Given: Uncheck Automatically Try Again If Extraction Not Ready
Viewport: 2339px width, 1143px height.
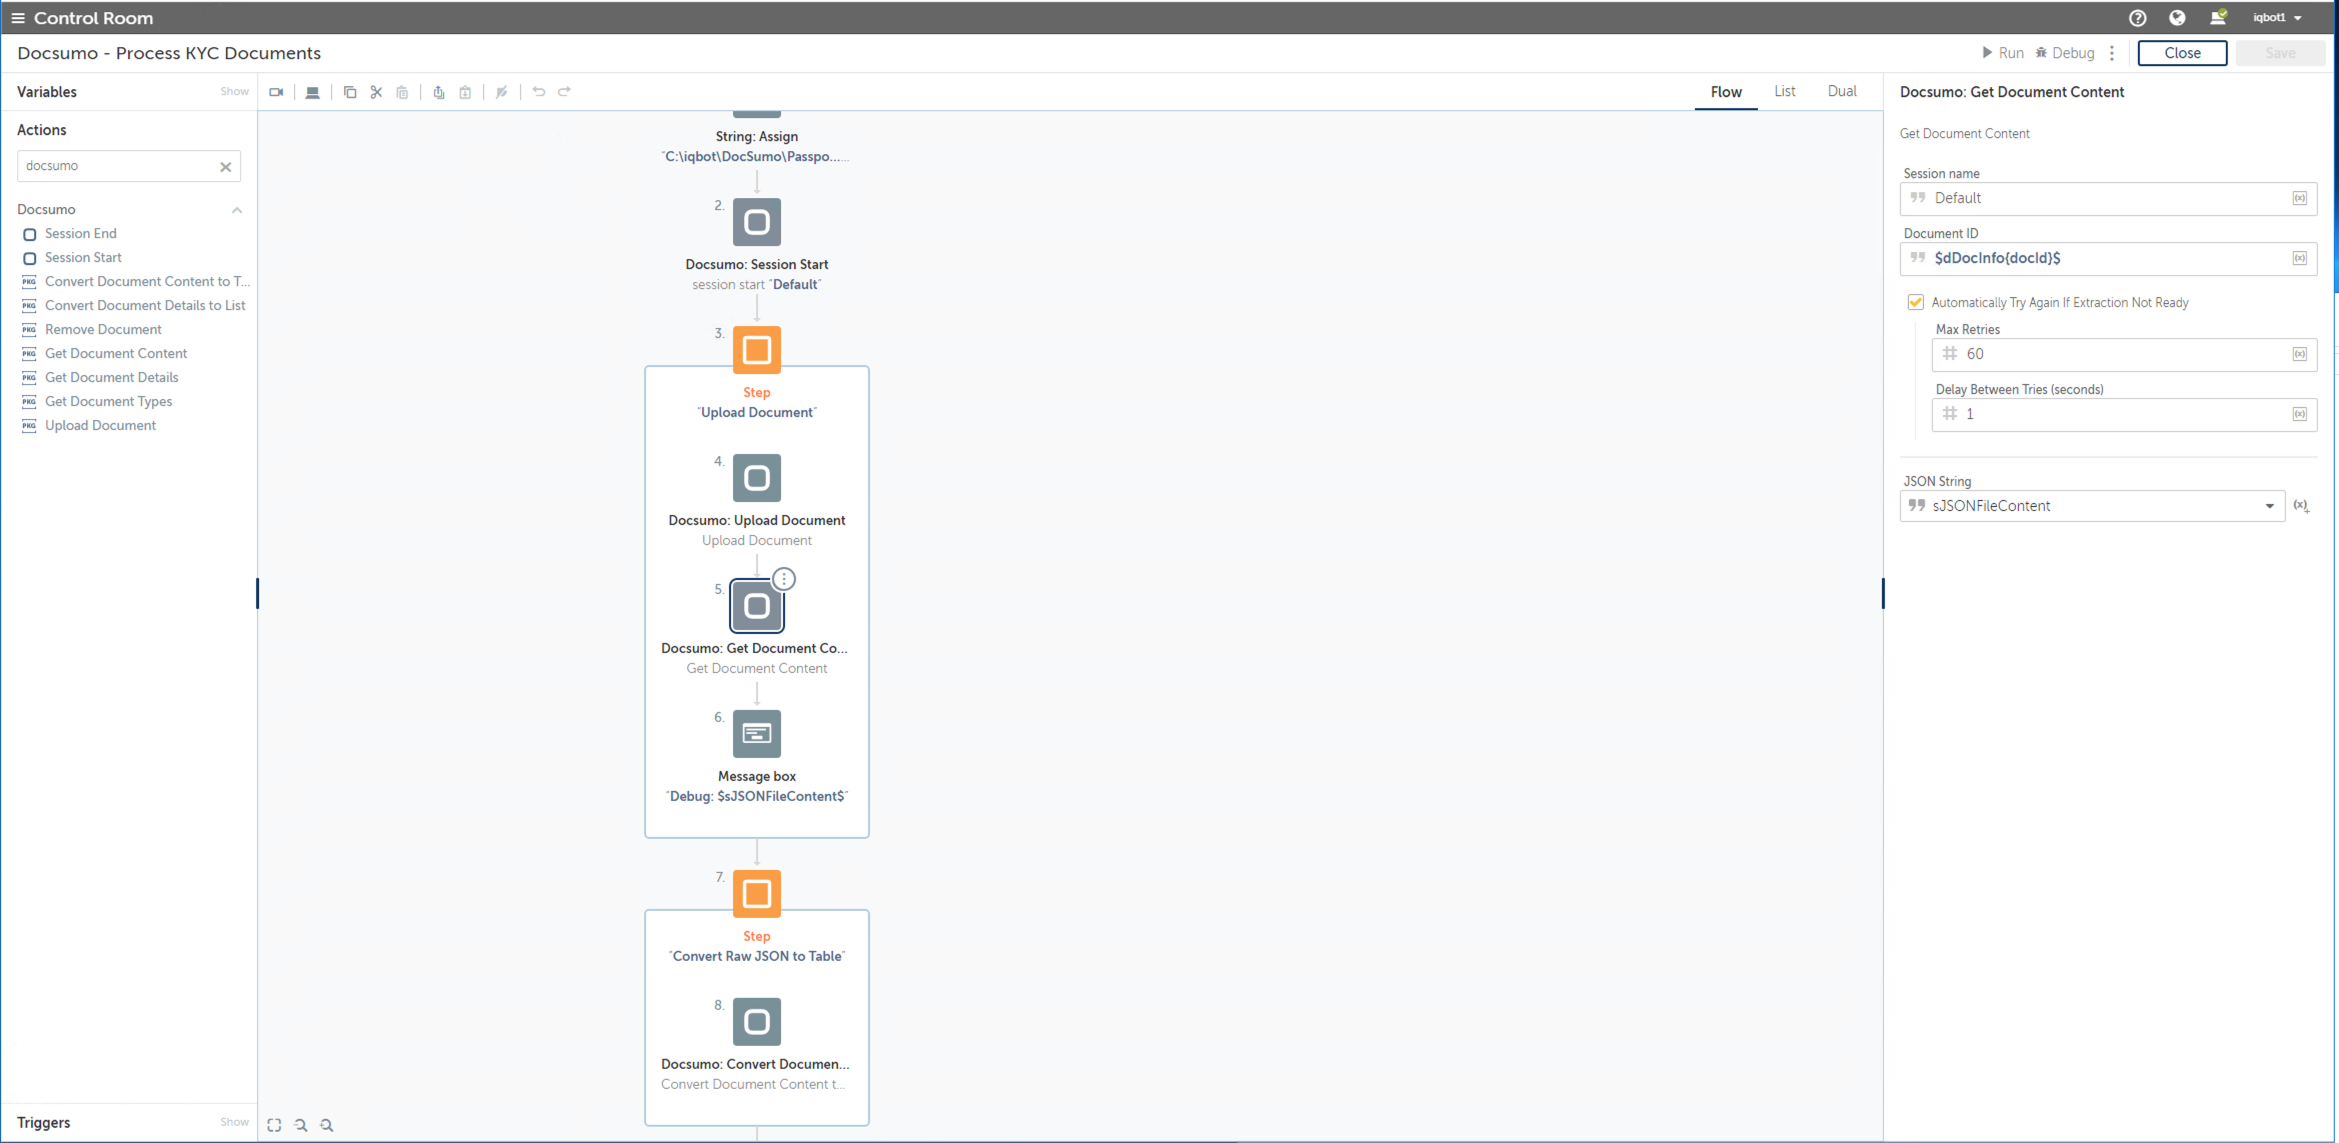Looking at the screenshot, I should (x=1915, y=302).
